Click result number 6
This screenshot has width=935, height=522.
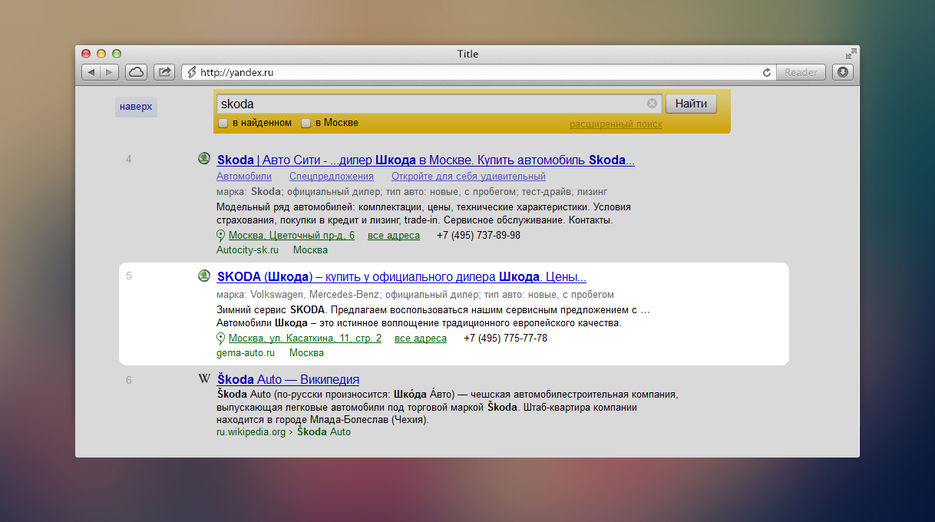128,380
